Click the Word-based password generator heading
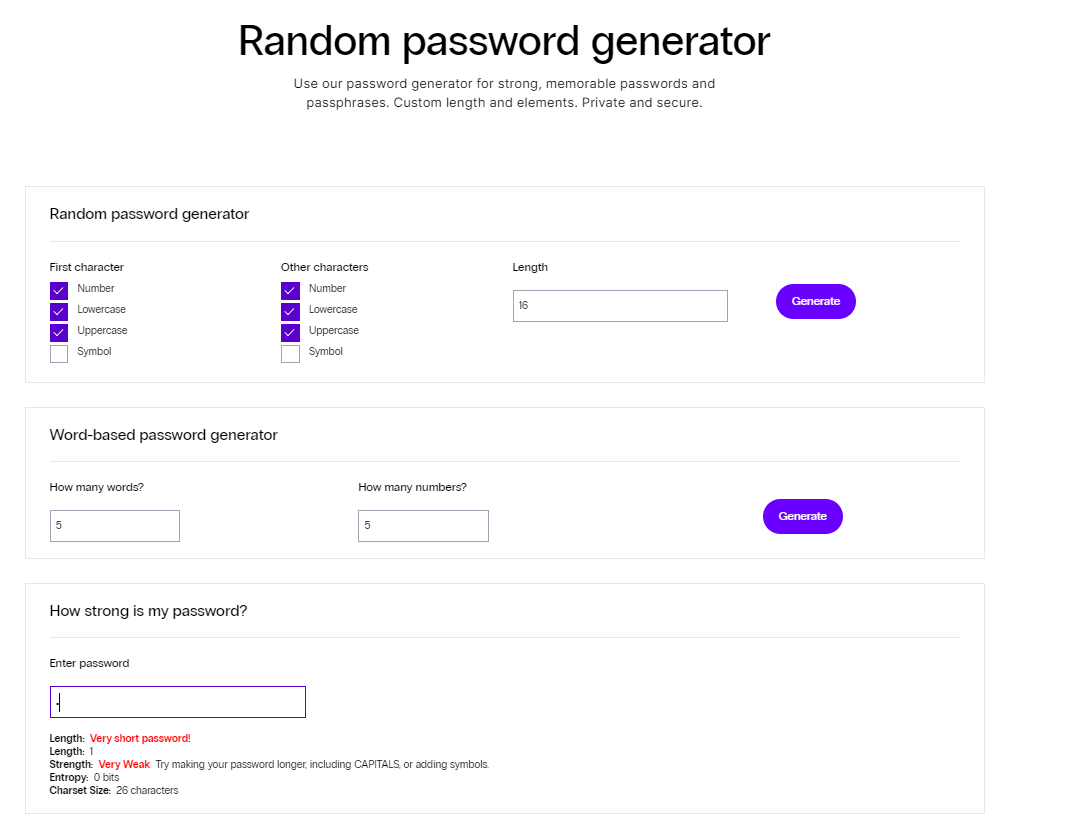The width and height of the screenshot is (1069, 819). click(x=163, y=435)
